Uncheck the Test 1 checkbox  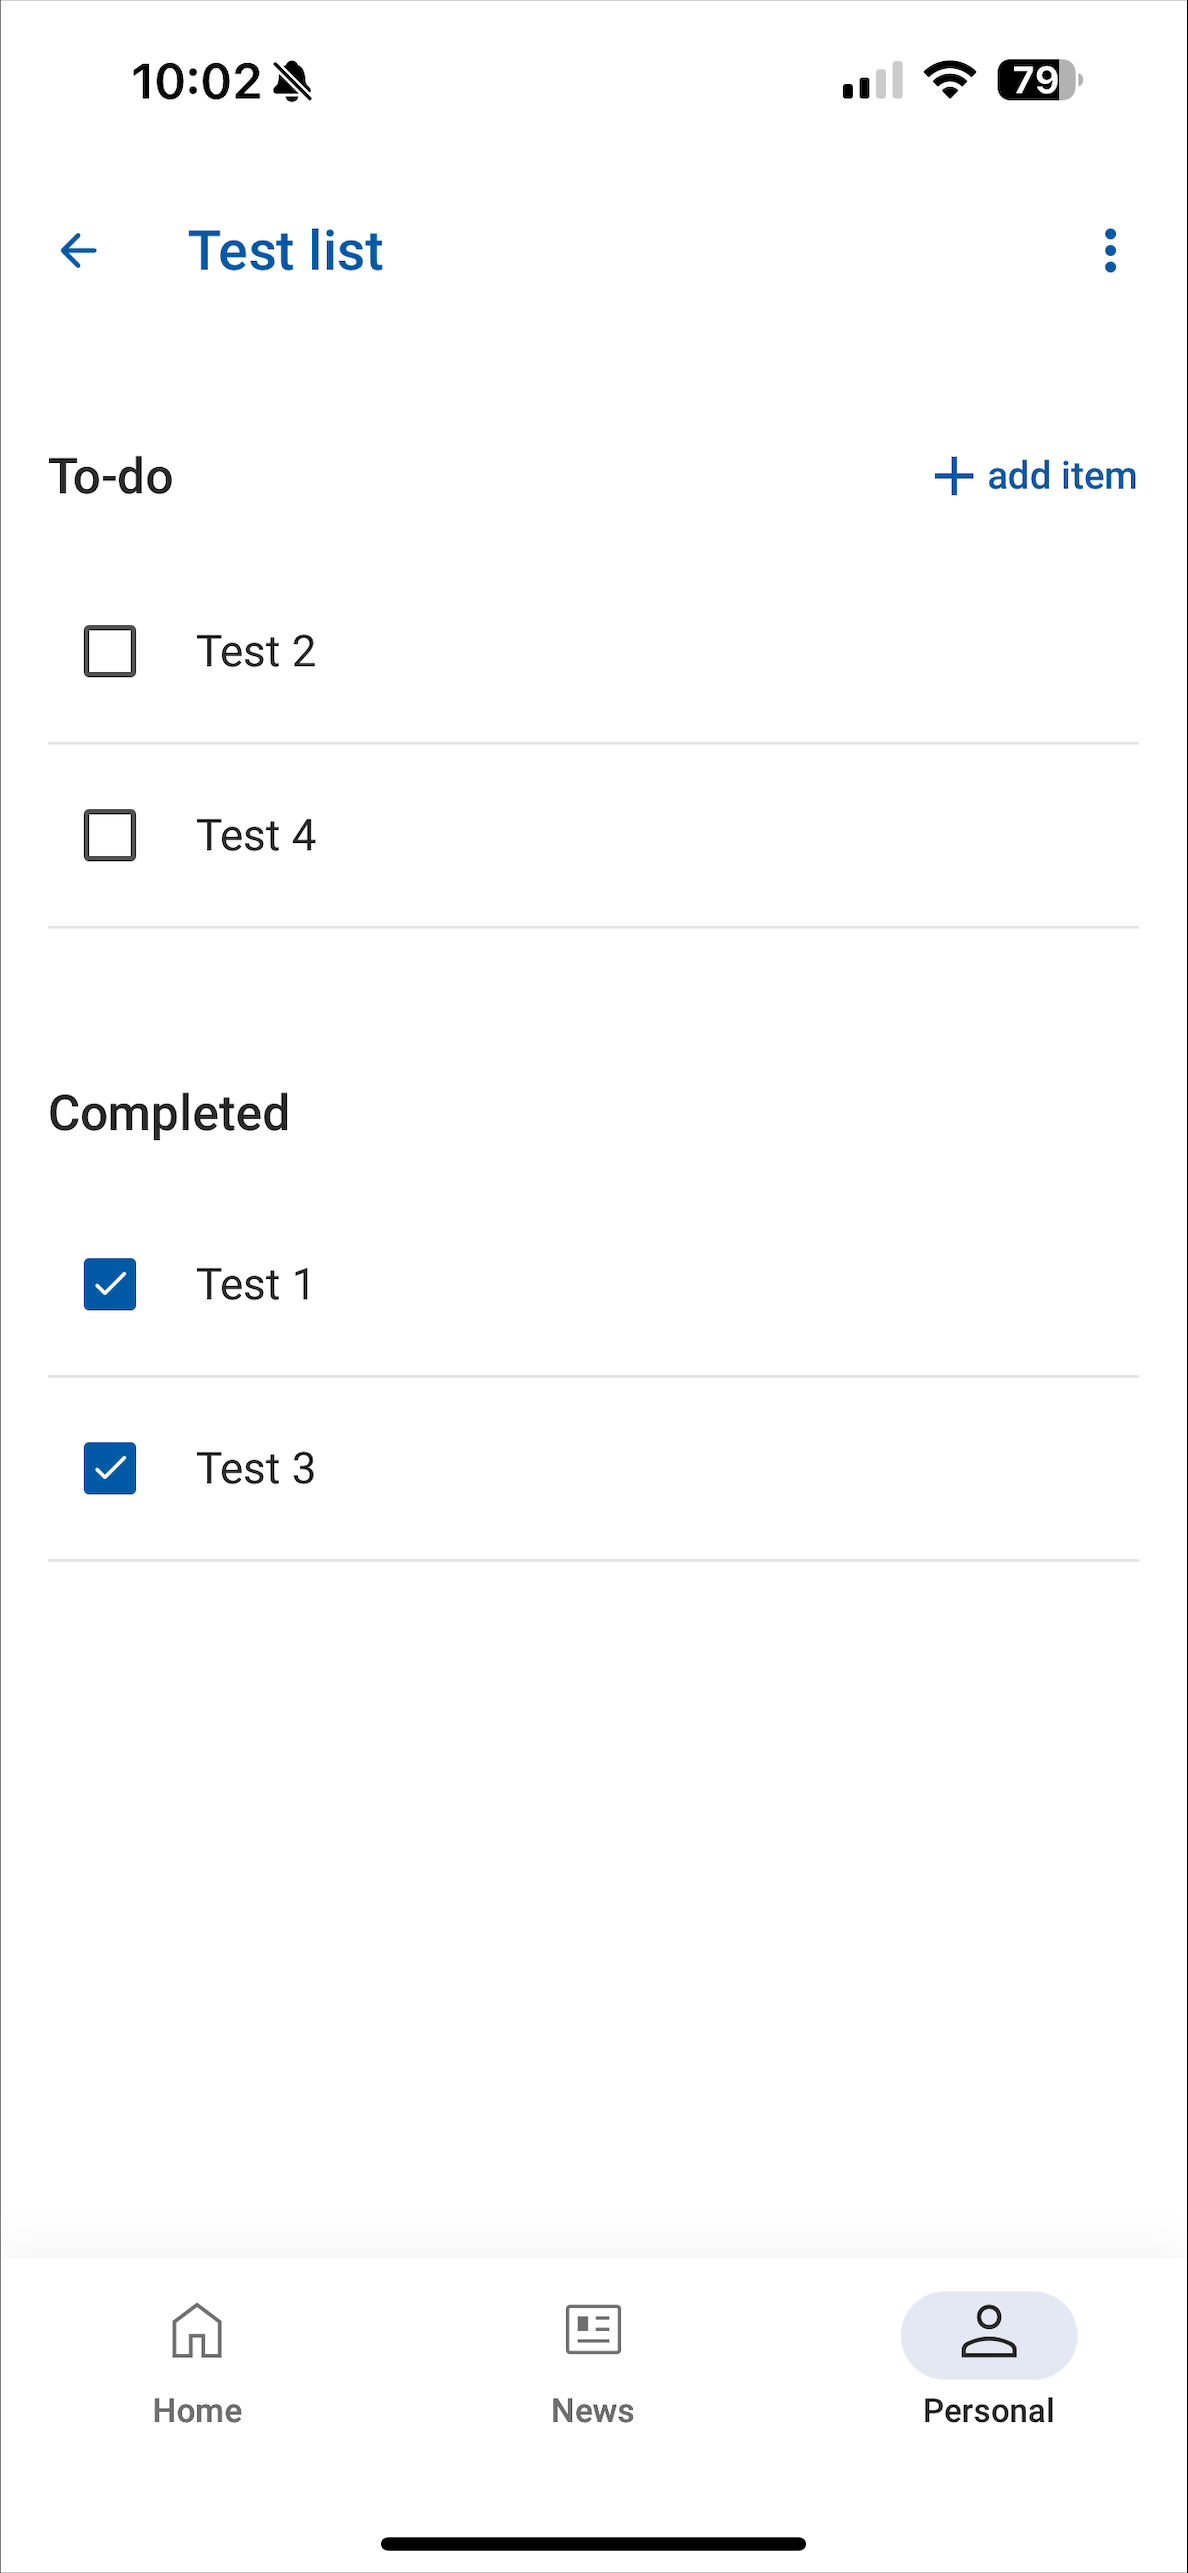(x=110, y=1284)
